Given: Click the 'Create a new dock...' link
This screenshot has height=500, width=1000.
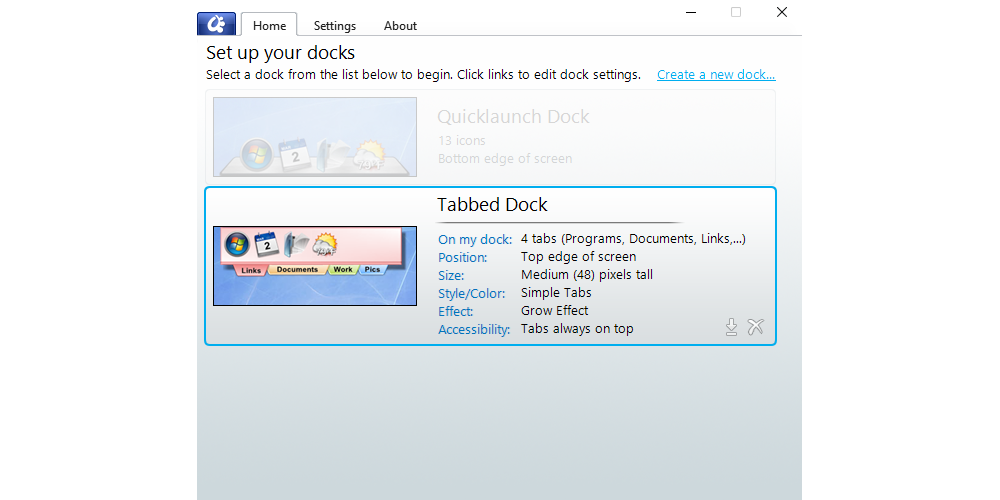Looking at the screenshot, I should pyautogui.click(x=716, y=75).
